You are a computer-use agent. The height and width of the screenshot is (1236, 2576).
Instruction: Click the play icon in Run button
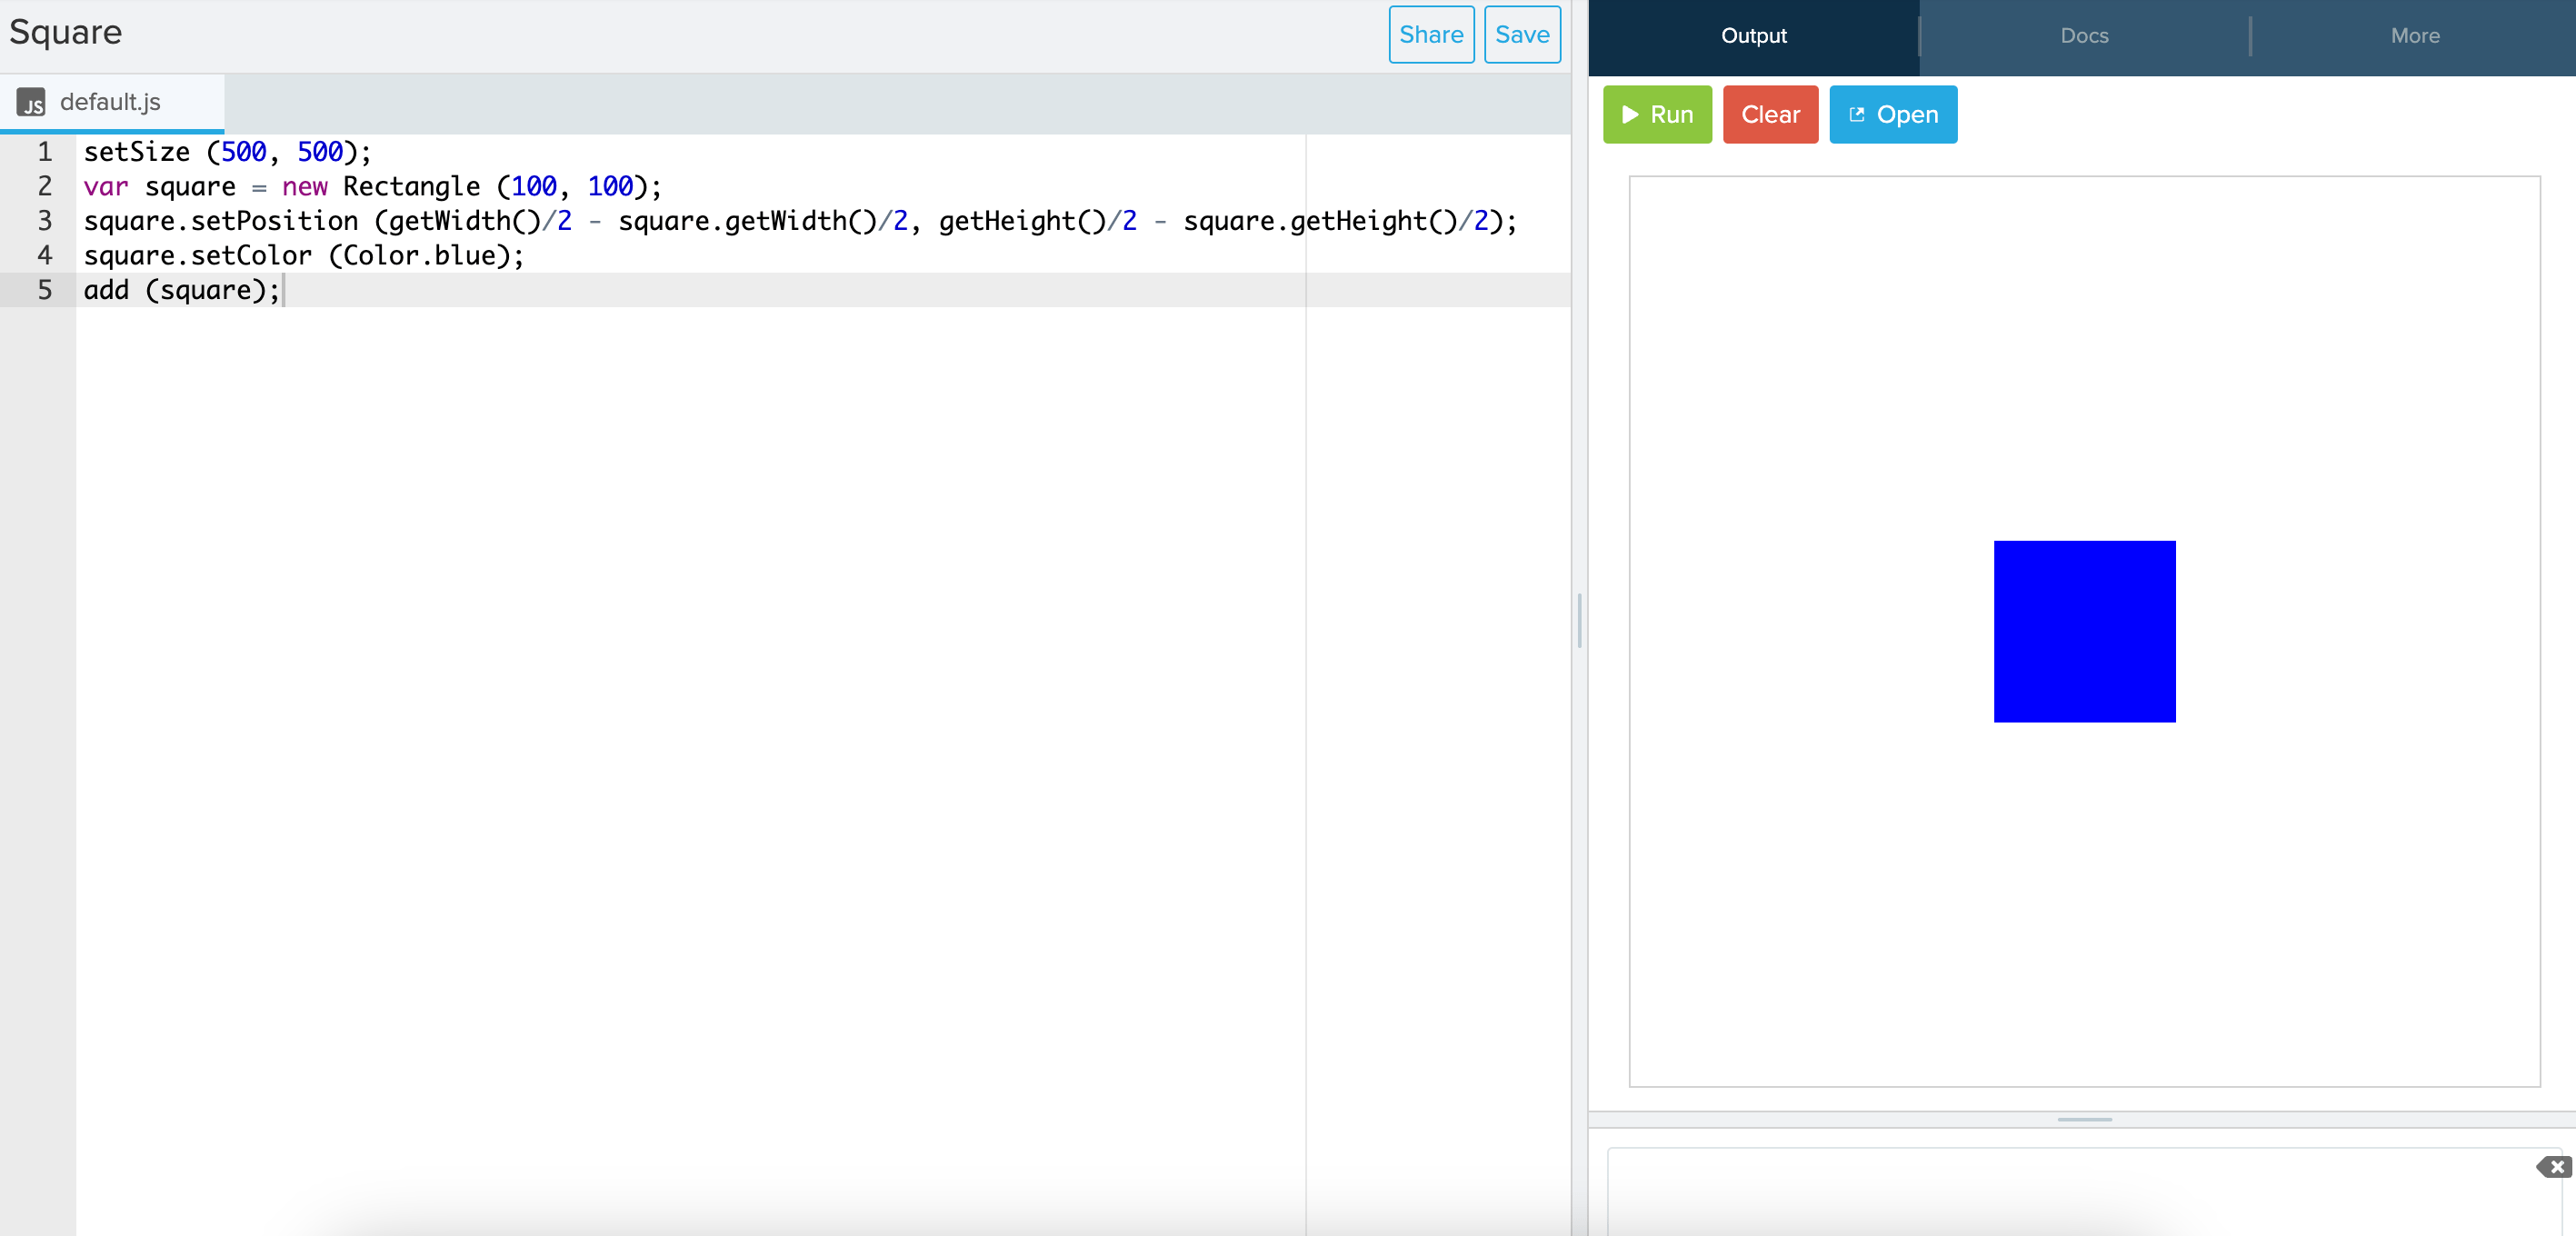coord(1630,115)
